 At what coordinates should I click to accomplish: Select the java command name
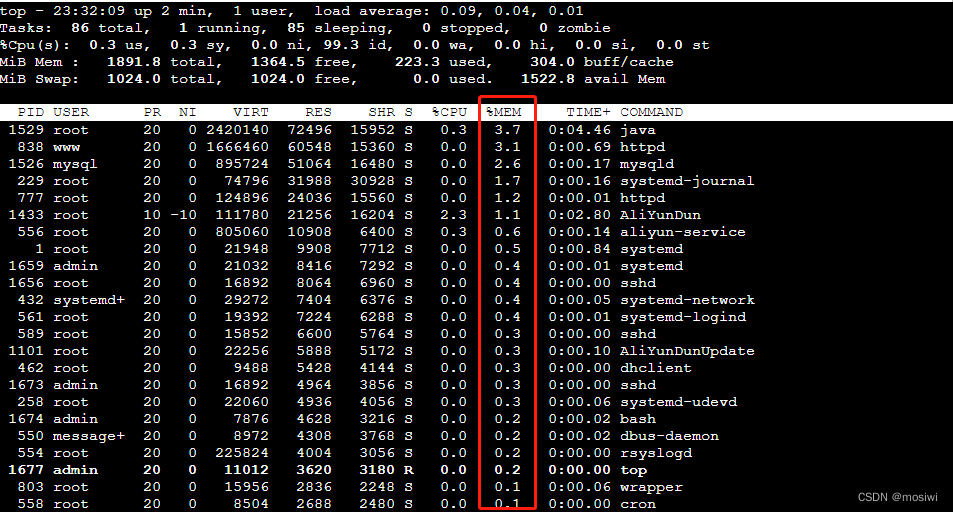point(638,130)
